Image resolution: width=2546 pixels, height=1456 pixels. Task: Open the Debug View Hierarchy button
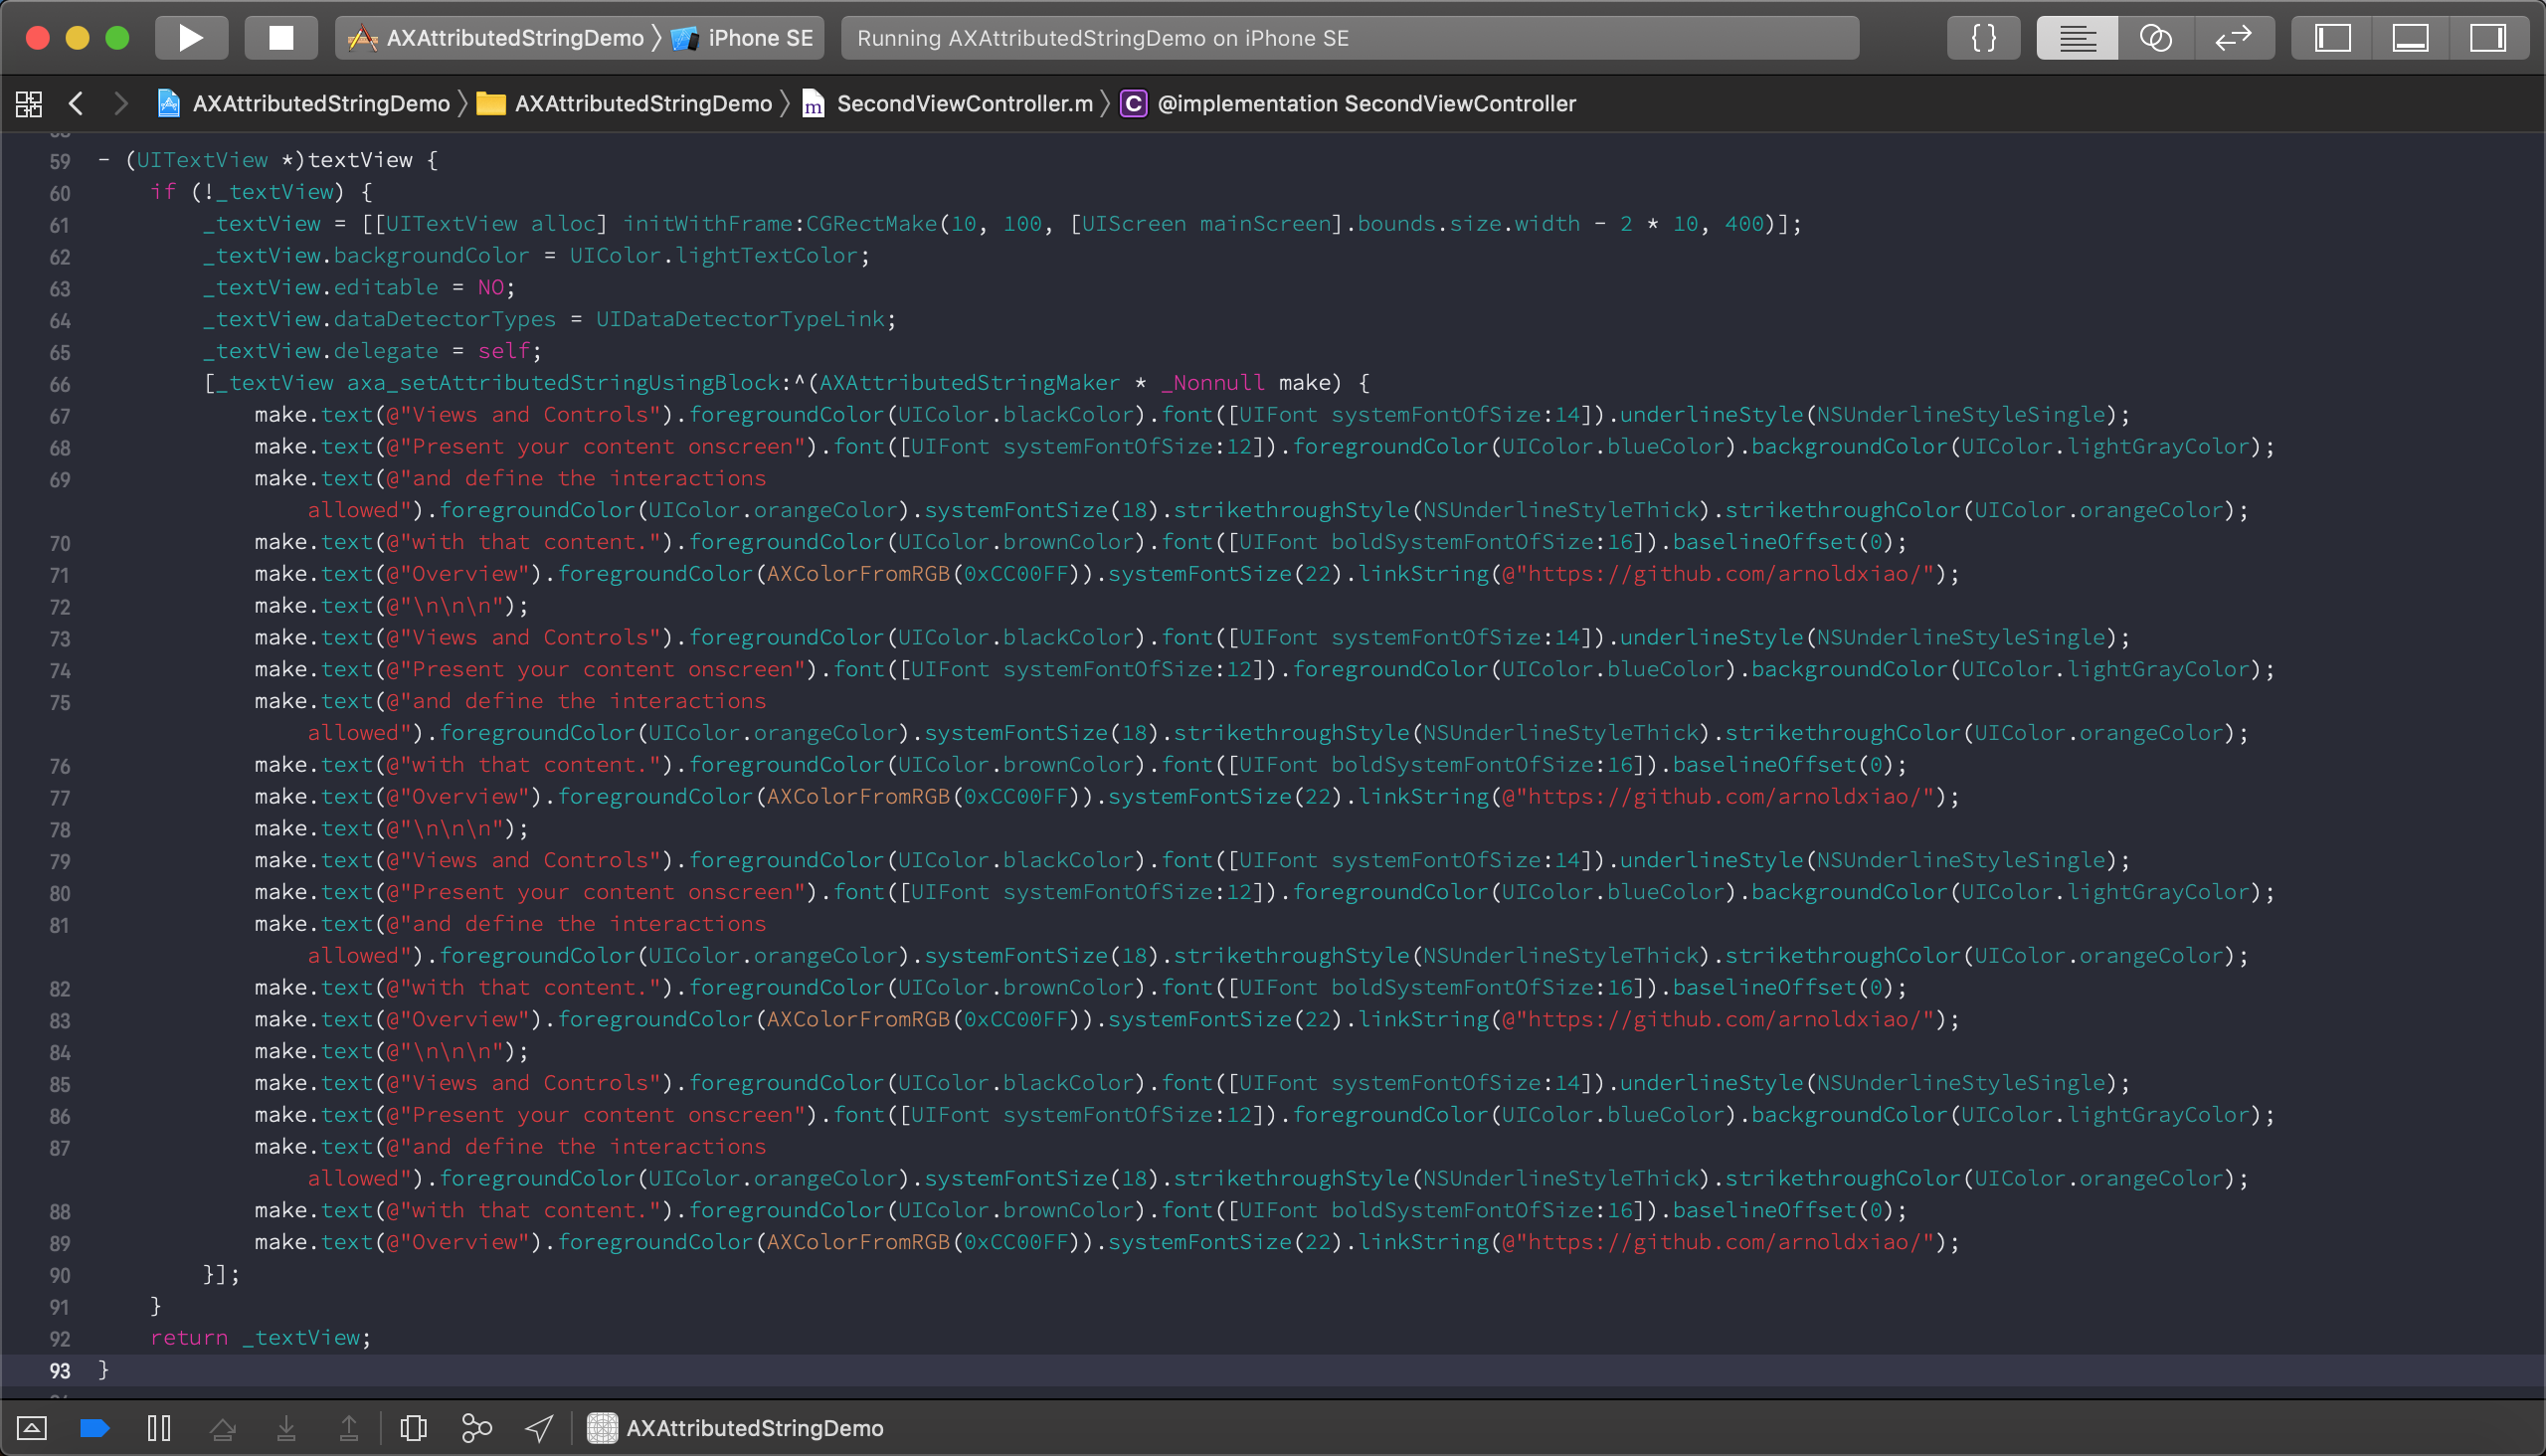click(x=413, y=1428)
